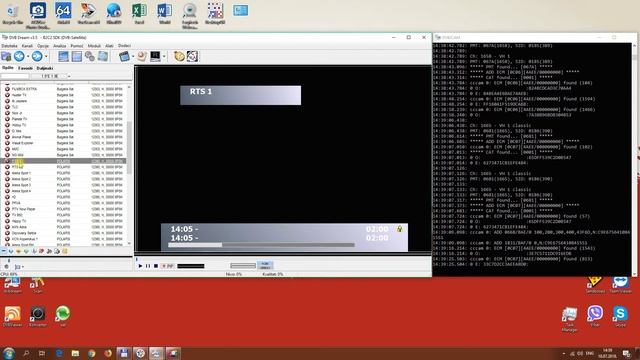Click the open folder toolbar icon

6,56
